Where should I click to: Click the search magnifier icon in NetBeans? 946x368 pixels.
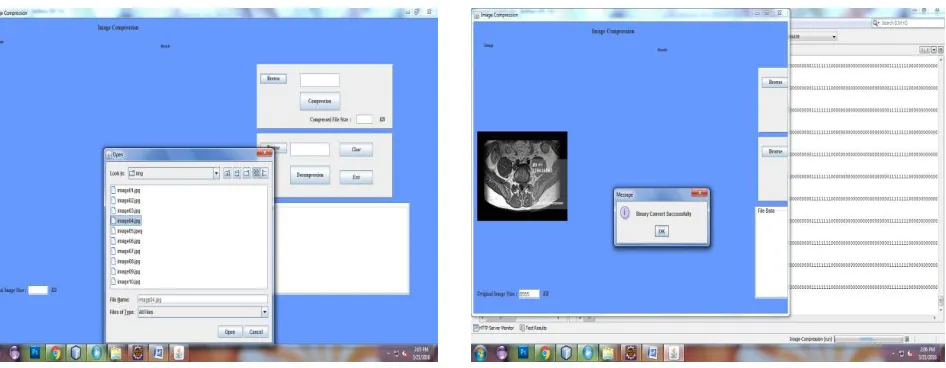pos(876,23)
